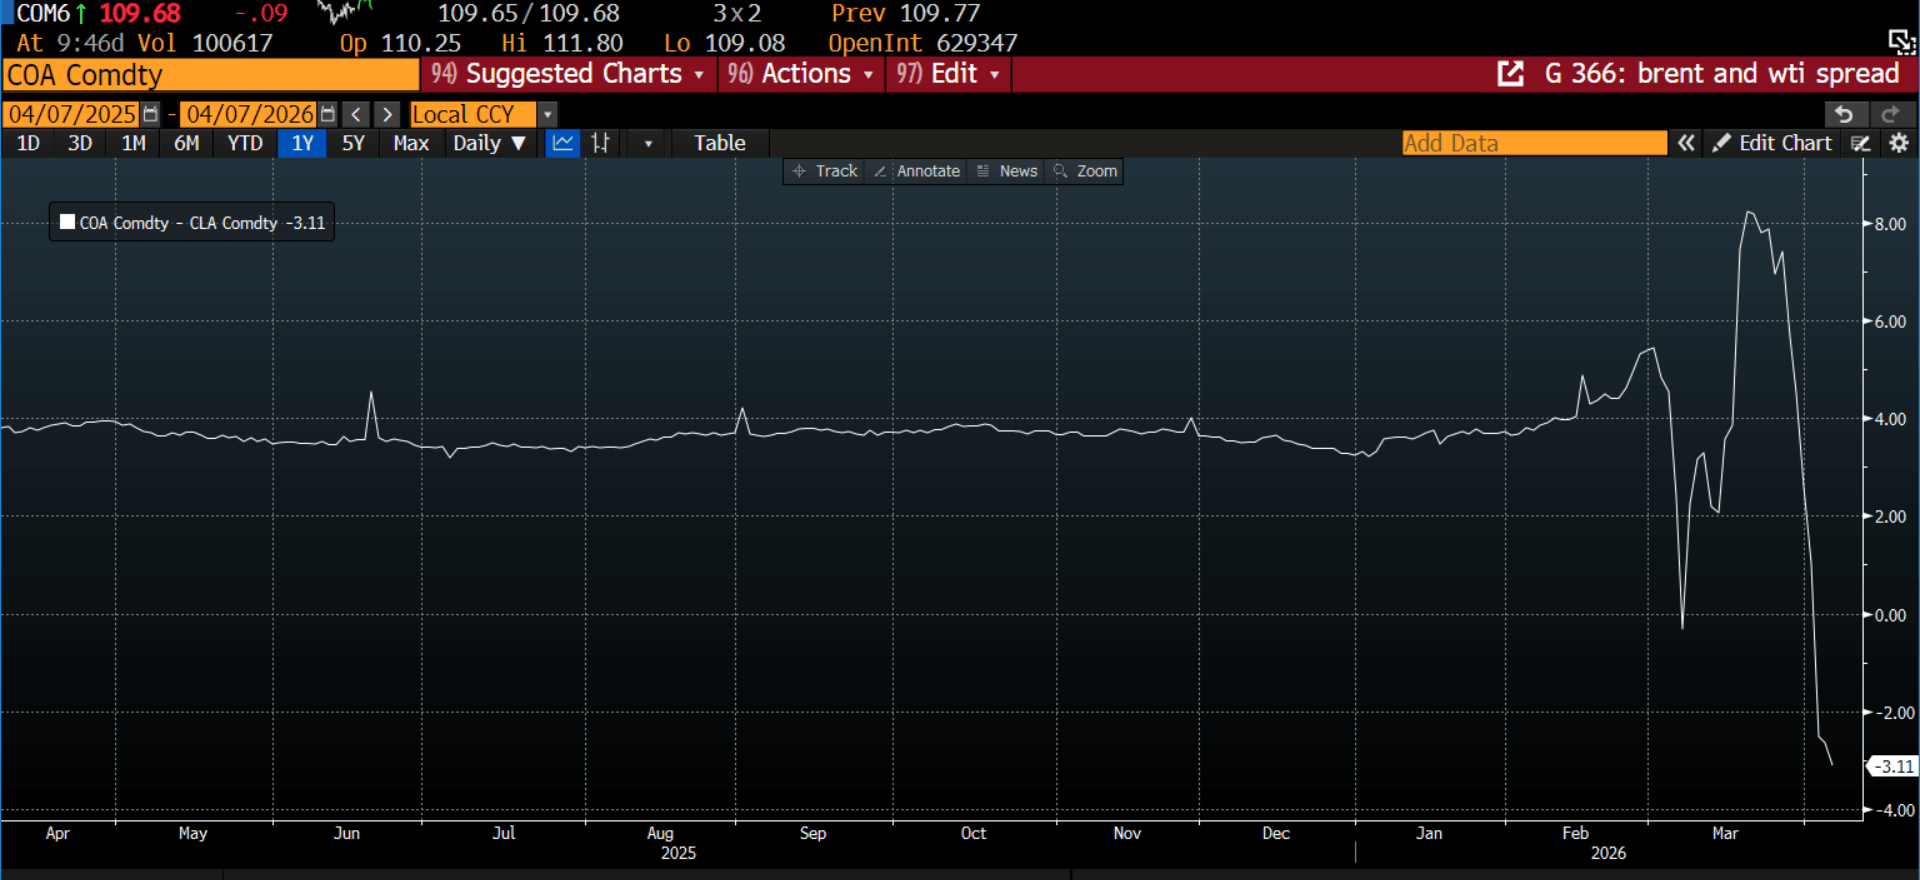Viewport: 1920px width, 880px height.
Task: Open chart settings gear icon
Action: click(x=1899, y=143)
